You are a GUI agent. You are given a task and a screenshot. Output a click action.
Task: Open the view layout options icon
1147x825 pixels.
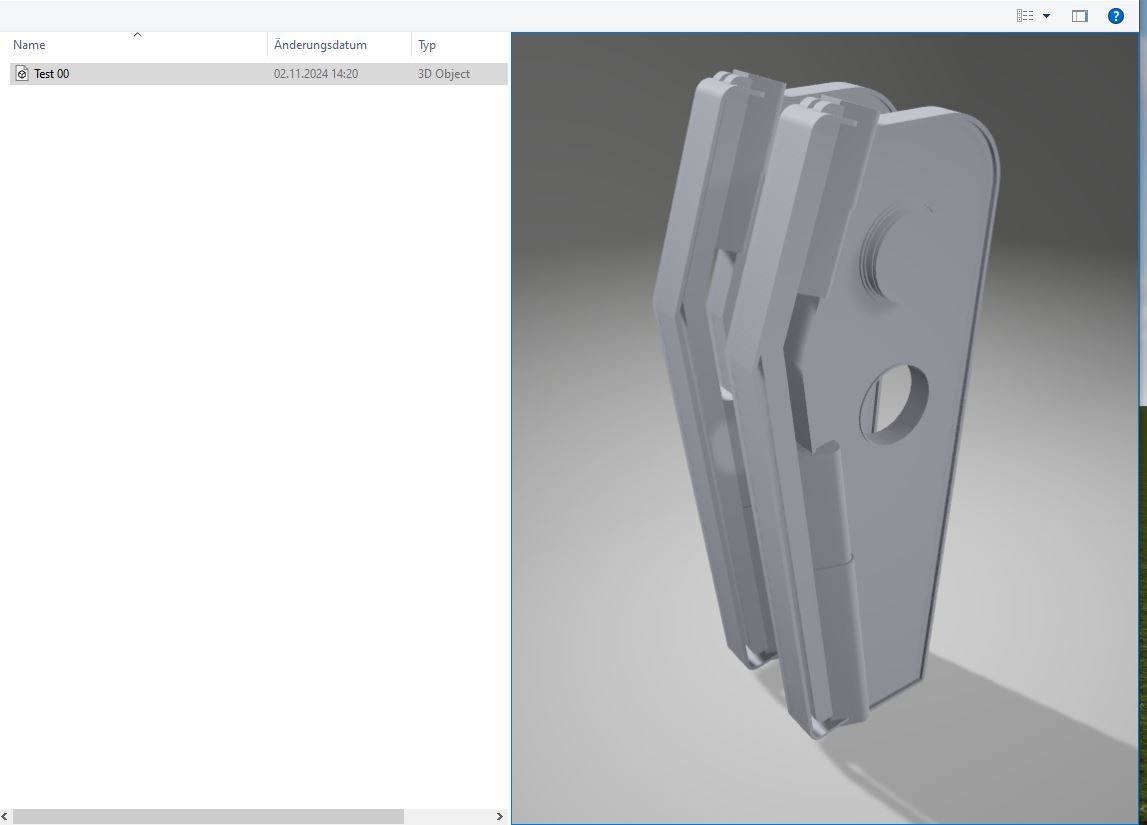pos(1025,15)
